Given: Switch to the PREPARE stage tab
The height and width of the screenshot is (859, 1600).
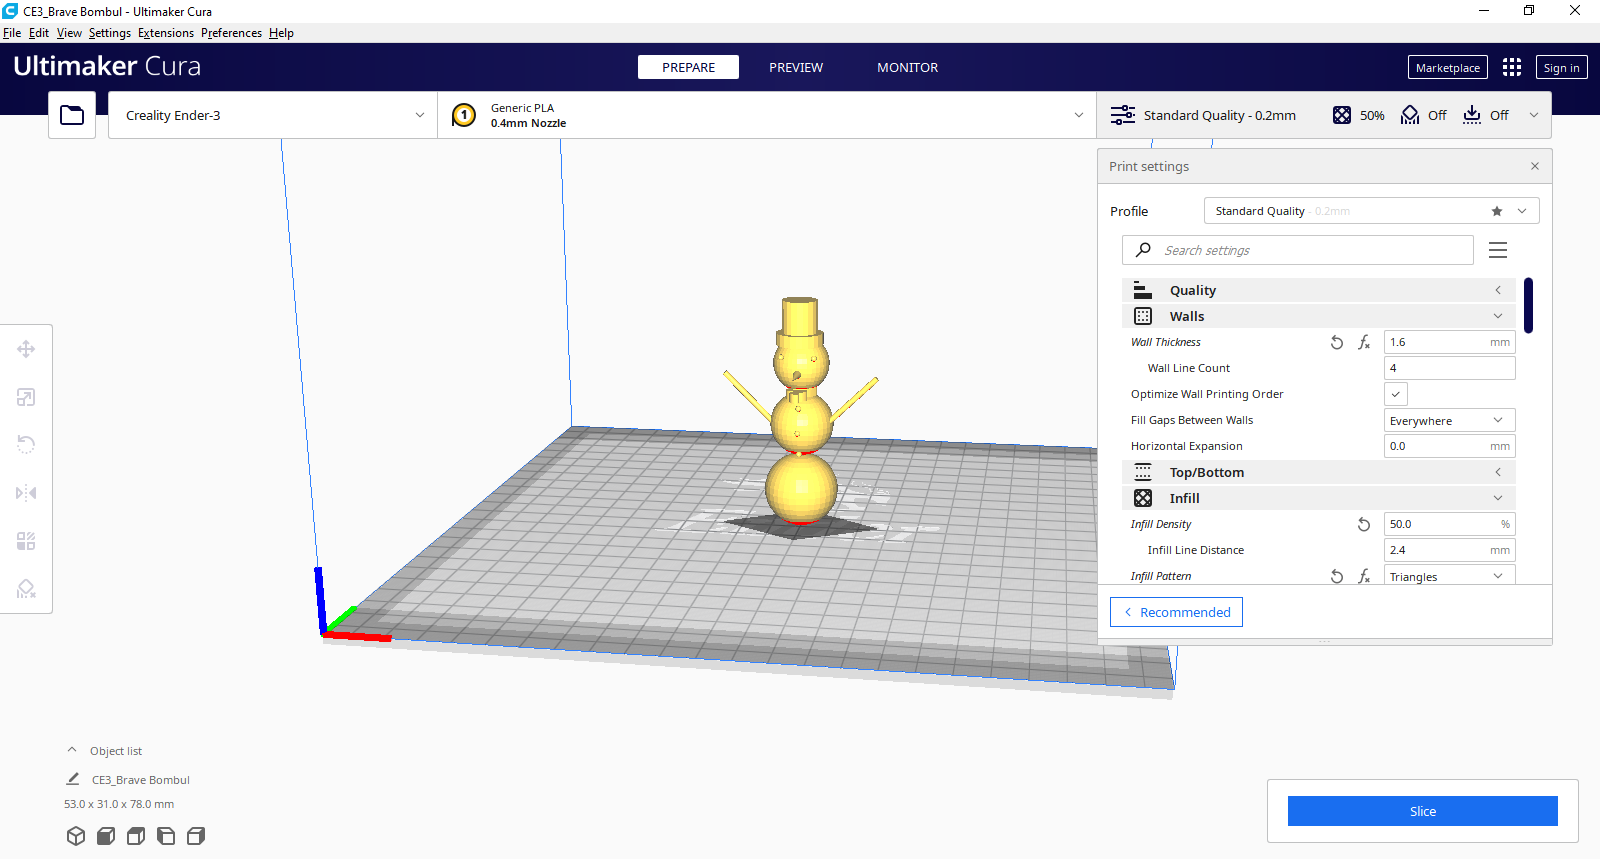Looking at the screenshot, I should click(x=688, y=67).
